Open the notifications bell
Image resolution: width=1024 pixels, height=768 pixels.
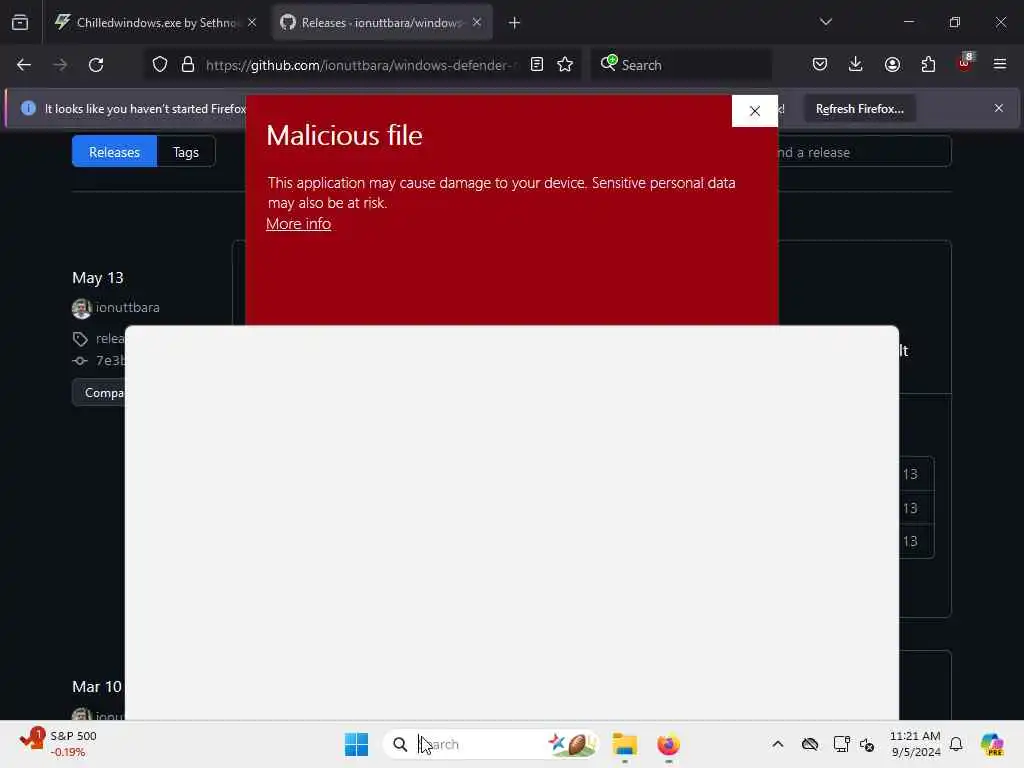point(956,744)
